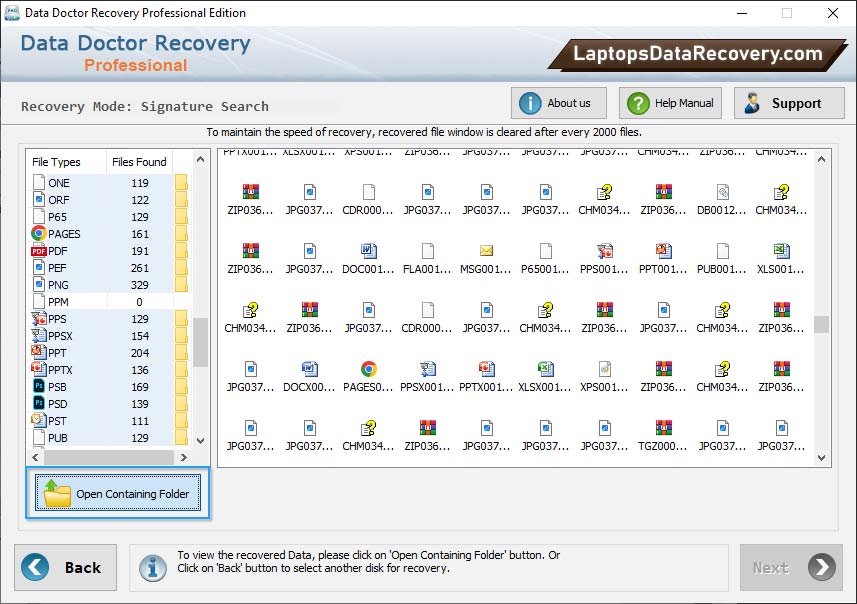Select the PUB row in file types
The width and height of the screenshot is (857, 604).
[x=109, y=438]
